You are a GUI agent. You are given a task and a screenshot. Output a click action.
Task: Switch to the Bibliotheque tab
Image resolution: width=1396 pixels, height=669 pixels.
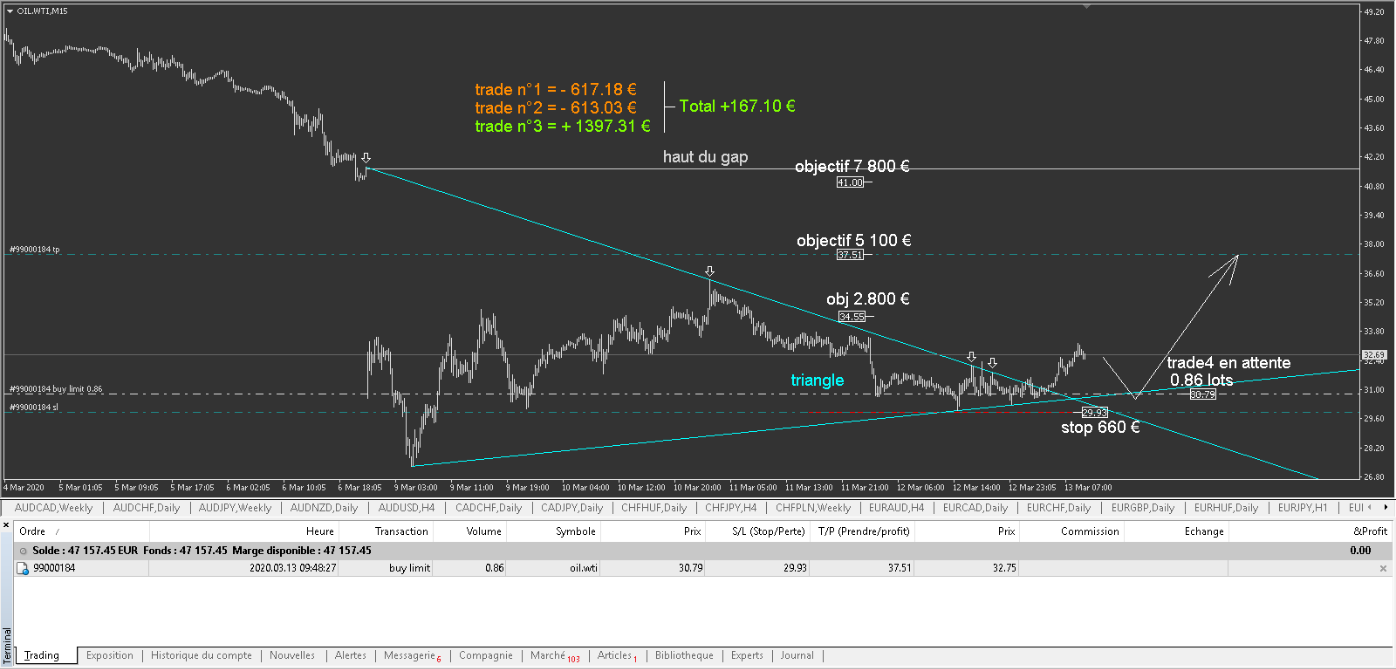click(684, 656)
